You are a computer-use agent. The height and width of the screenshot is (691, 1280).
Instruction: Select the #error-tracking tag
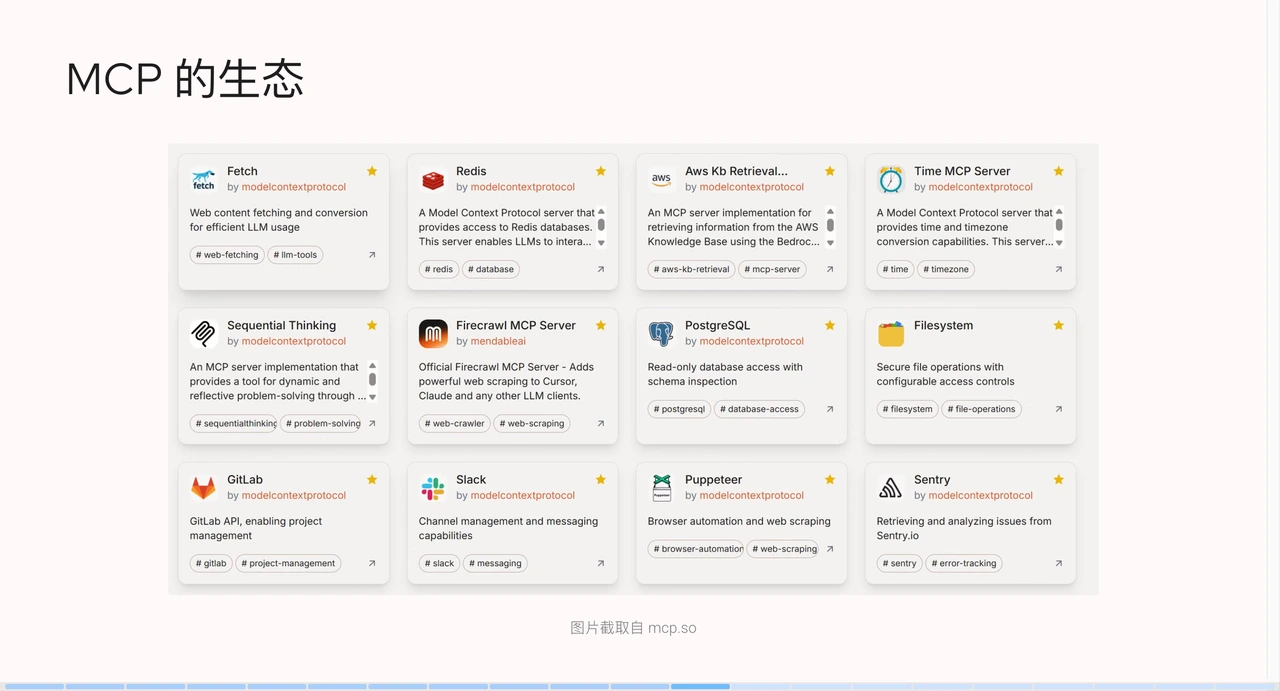pyautogui.click(x=964, y=563)
